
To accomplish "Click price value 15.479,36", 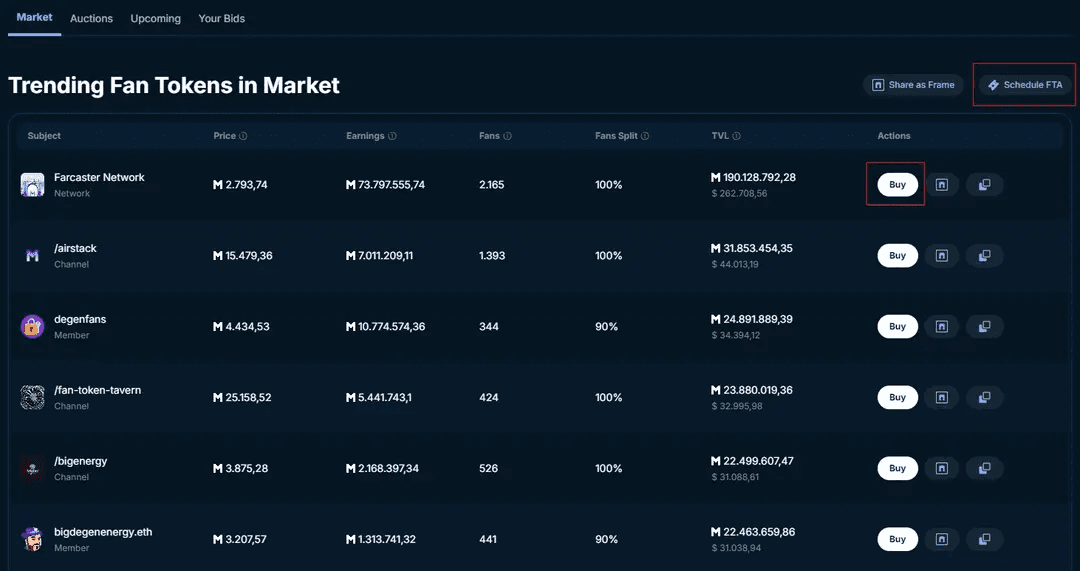I will click(x=242, y=256).
